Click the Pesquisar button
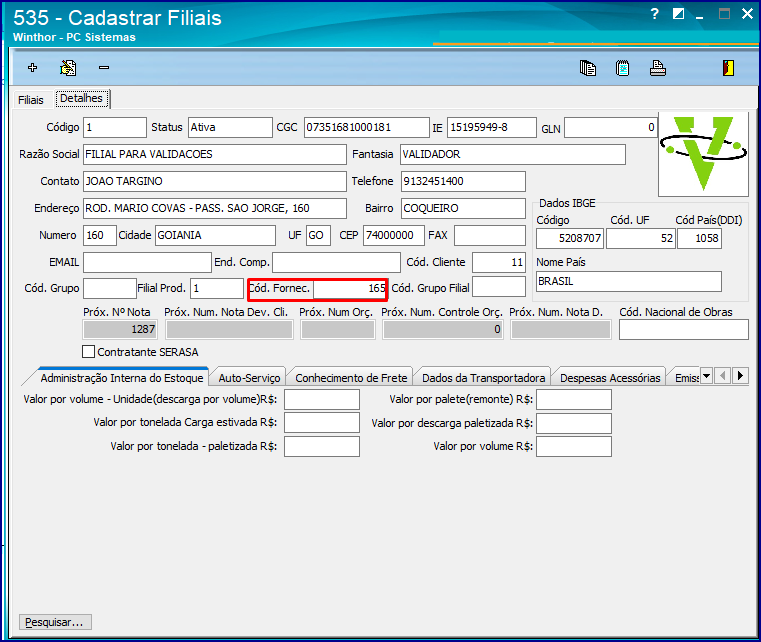761x642 pixels. tap(55, 622)
